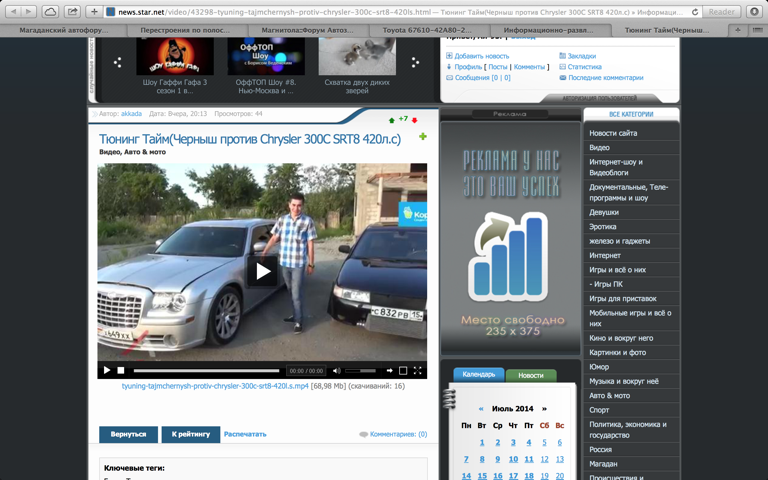
Task: Click the green upvote arrow on the article
Action: [x=392, y=120]
